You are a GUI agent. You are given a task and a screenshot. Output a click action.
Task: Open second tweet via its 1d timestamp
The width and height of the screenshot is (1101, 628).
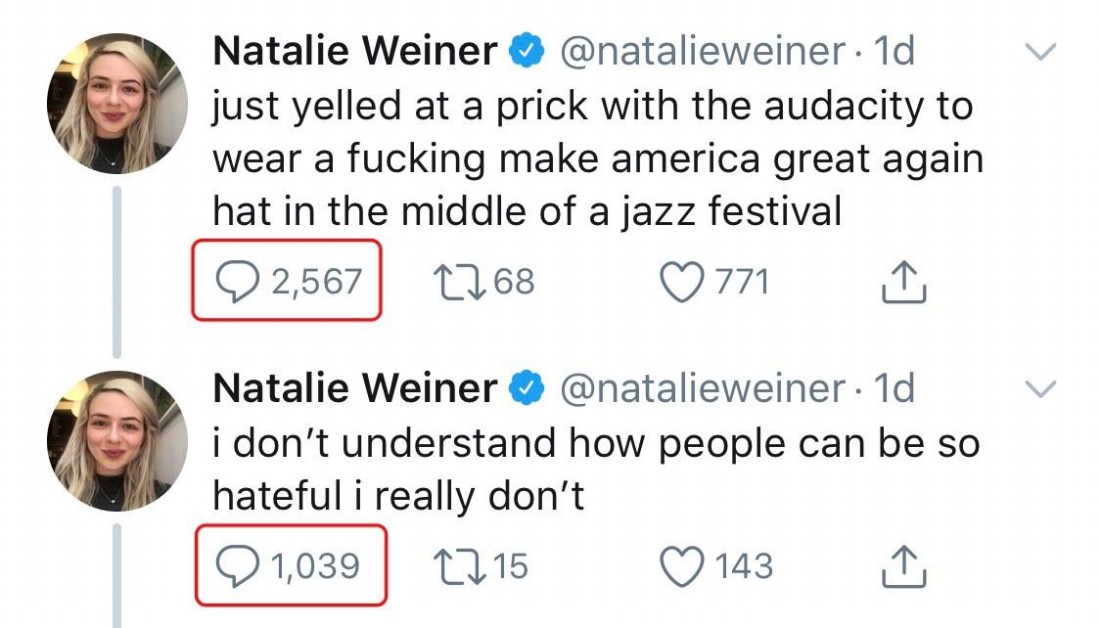tap(894, 388)
